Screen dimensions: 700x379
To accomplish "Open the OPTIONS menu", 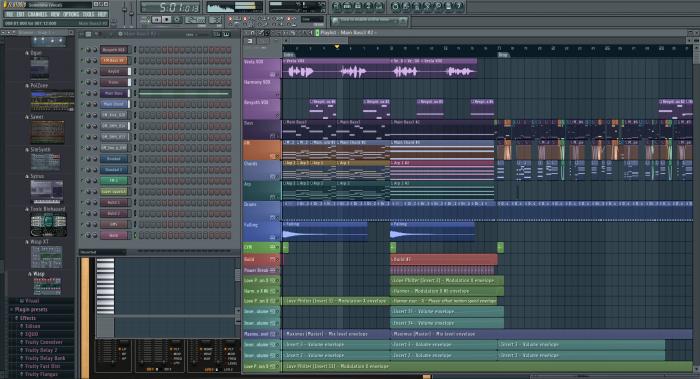I will 71,14.
